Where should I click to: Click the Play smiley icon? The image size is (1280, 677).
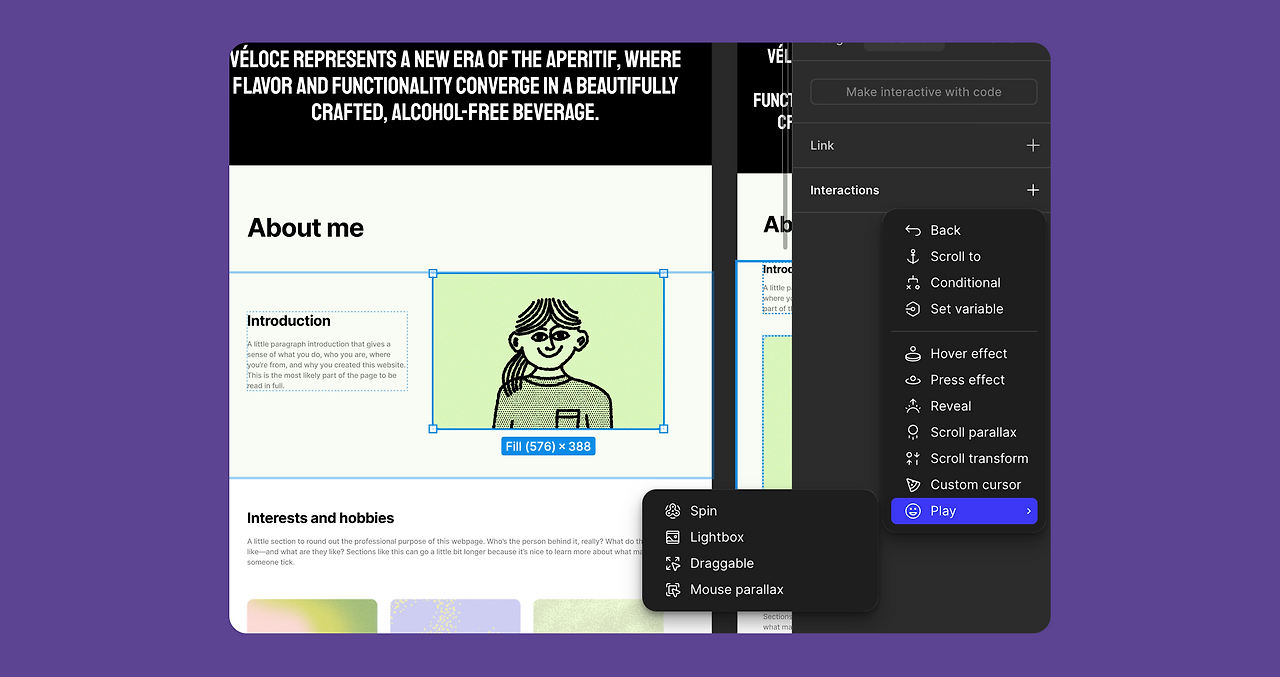(912, 511)
